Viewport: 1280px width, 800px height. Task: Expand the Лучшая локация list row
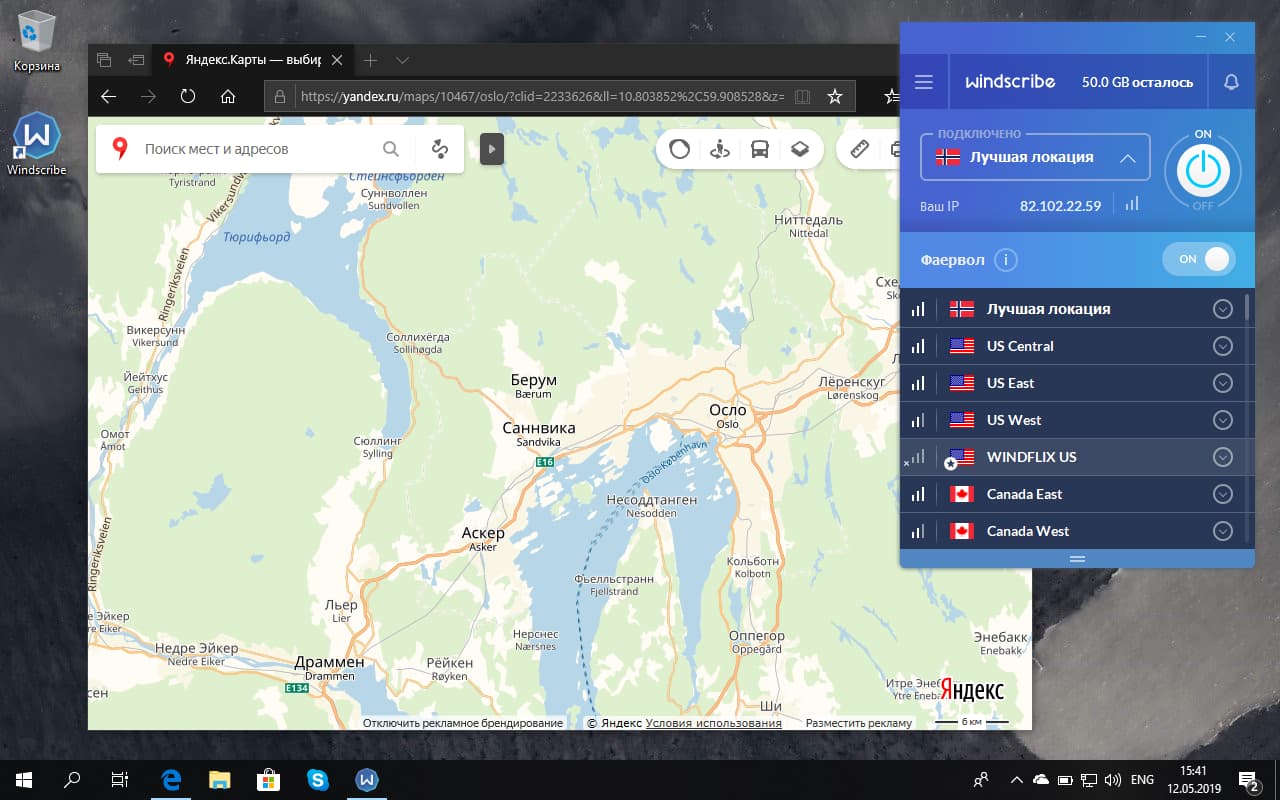(1222, 309)
